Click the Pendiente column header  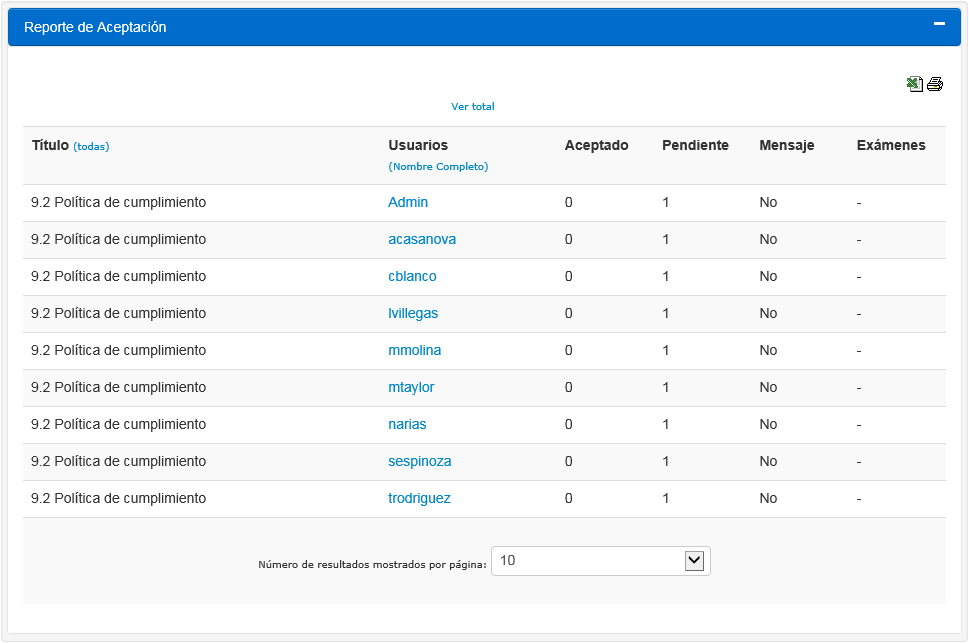click(x=695, y=146)
